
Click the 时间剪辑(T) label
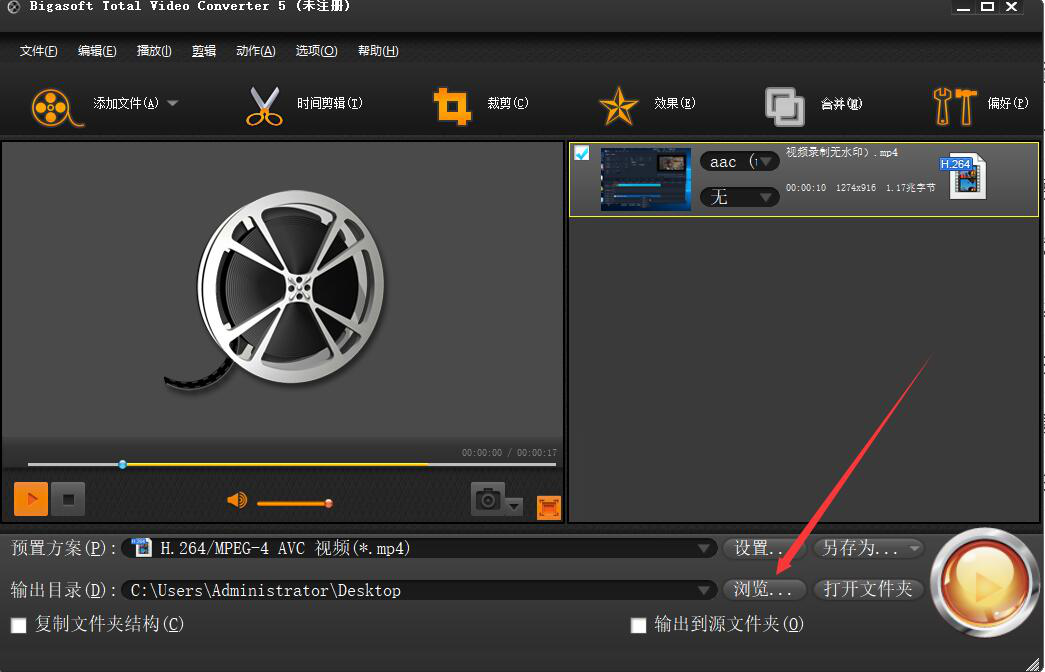329,103
